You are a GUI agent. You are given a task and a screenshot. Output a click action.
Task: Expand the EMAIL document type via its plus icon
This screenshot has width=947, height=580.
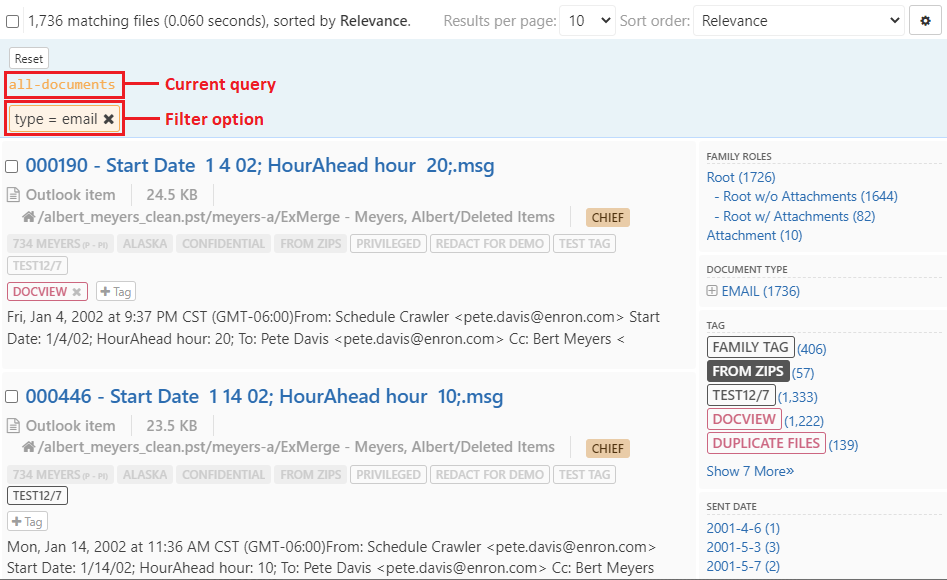coord(710,289)
